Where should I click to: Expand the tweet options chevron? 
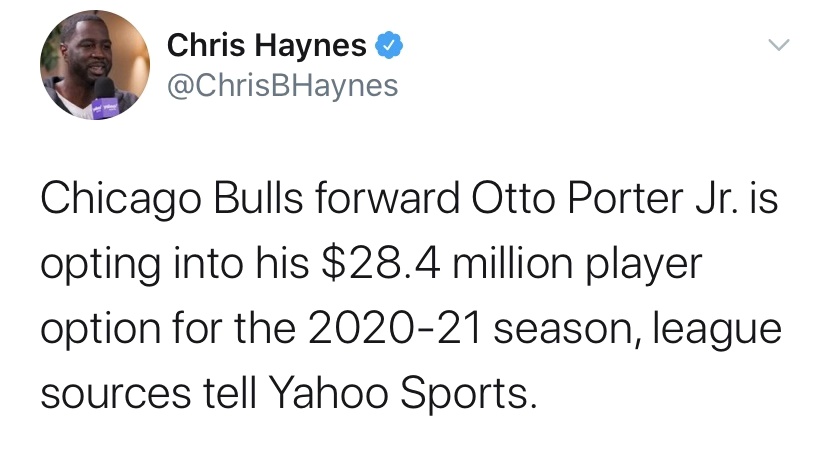point(779,45)
